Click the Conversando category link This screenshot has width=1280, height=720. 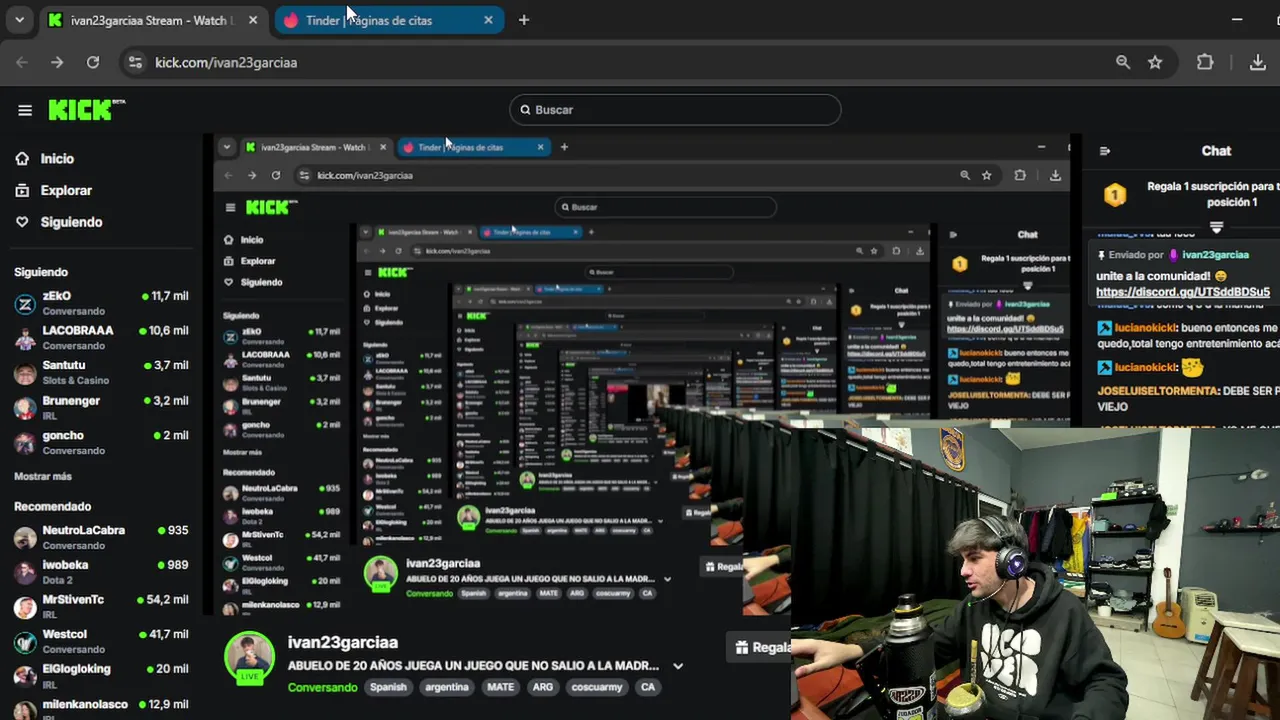coord(322,687)
